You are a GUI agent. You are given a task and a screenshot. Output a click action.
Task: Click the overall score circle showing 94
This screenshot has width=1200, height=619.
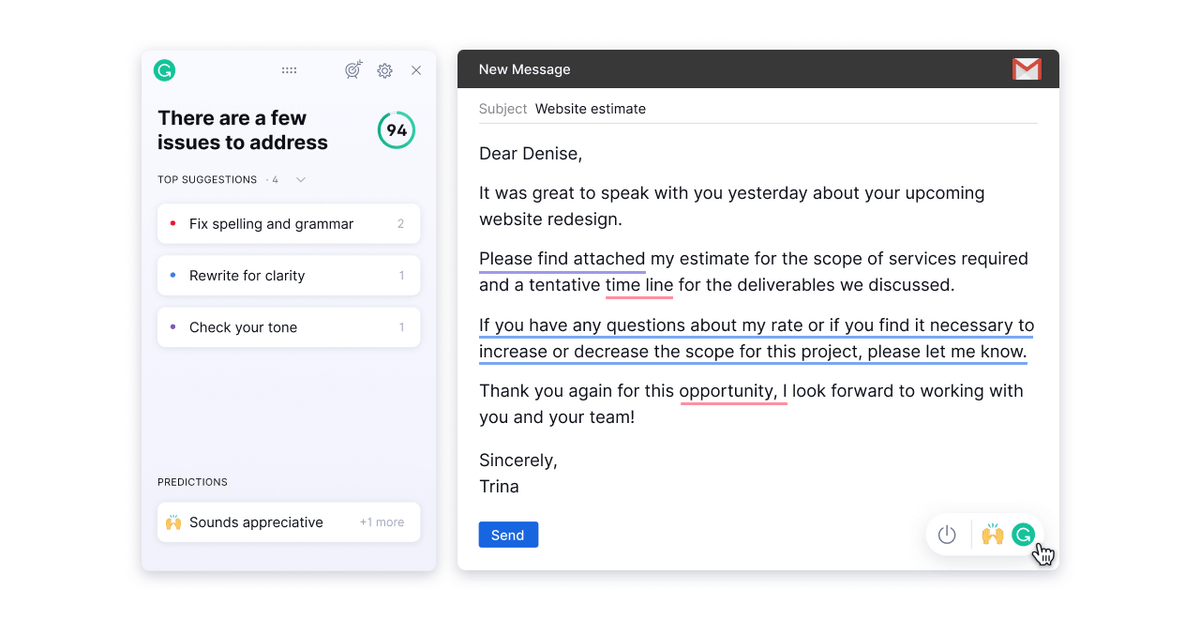tap(396, 130)
